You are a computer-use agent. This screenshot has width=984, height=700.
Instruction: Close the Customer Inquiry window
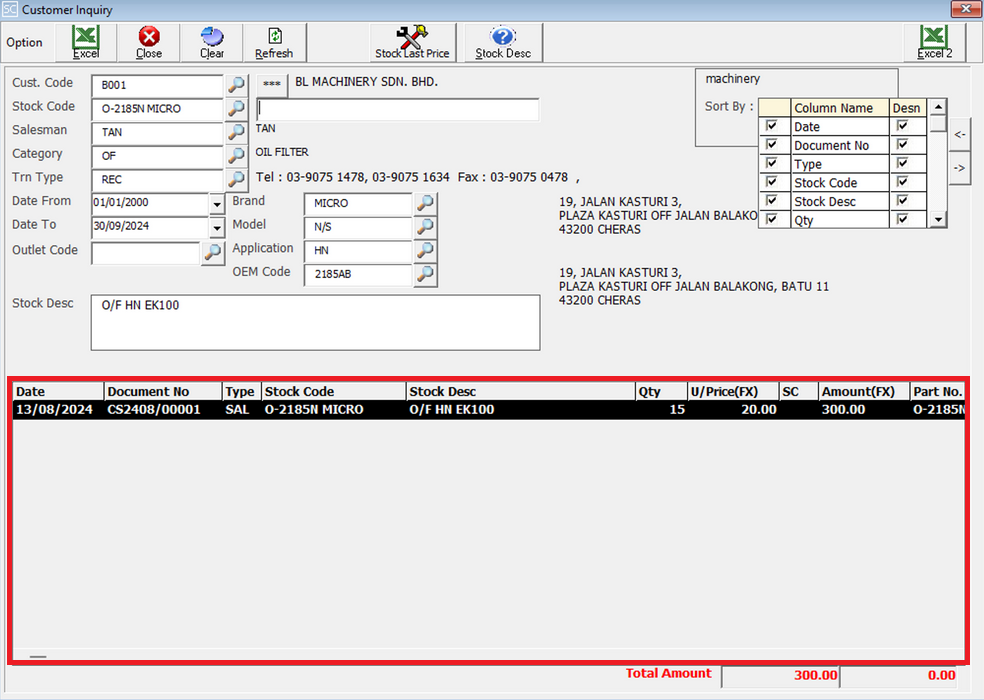point(965,9)
